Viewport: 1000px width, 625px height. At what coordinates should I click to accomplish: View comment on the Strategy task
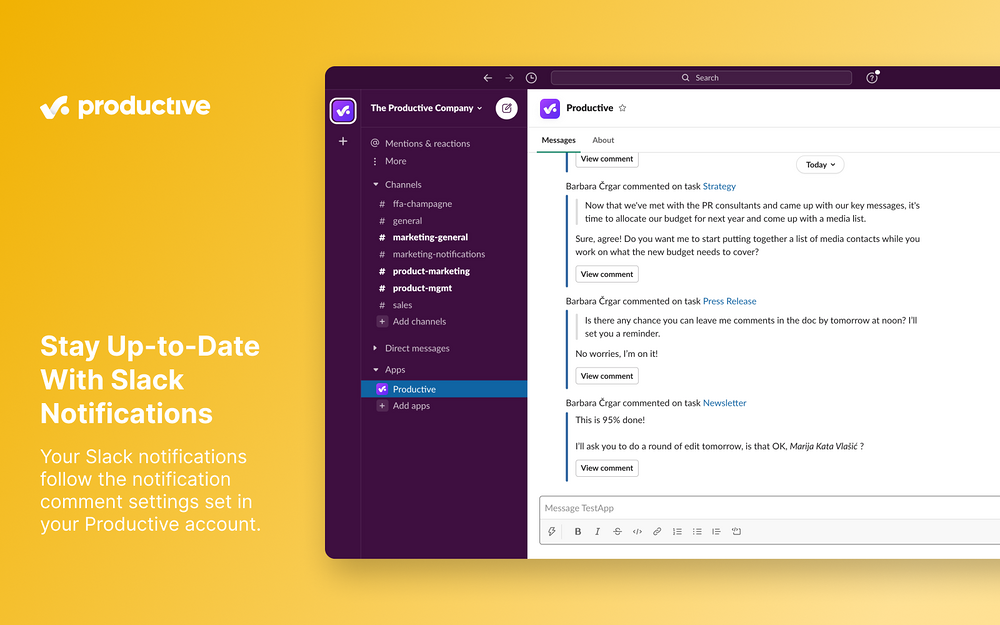(x=607, y=274)
